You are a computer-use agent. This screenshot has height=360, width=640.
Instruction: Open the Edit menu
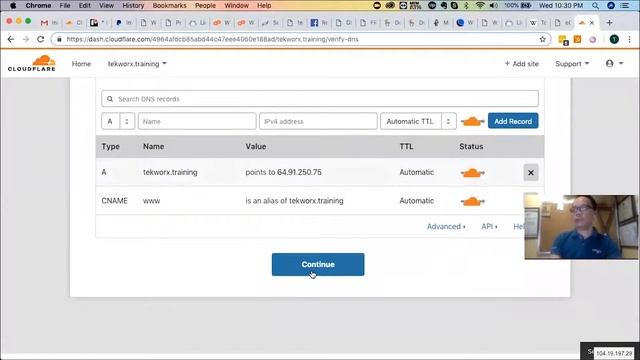click(x=84, y=5)
